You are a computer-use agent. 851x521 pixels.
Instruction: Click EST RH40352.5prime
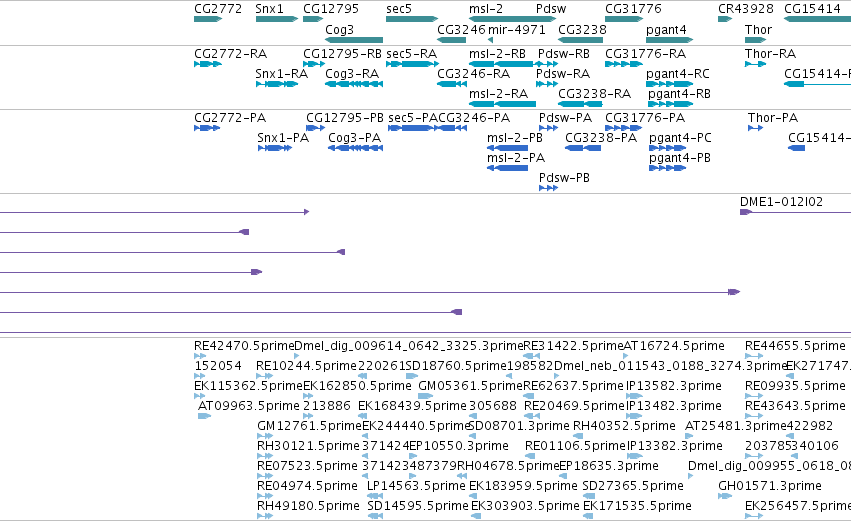624,426
